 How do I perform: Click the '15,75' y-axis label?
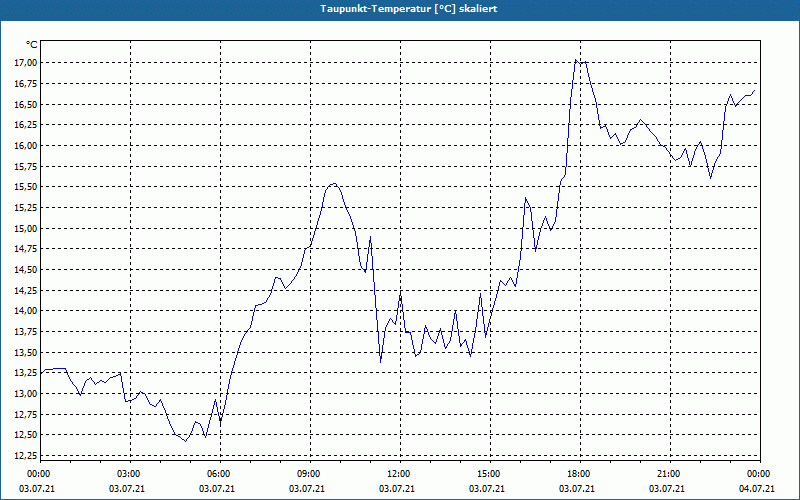coord(28,166)
